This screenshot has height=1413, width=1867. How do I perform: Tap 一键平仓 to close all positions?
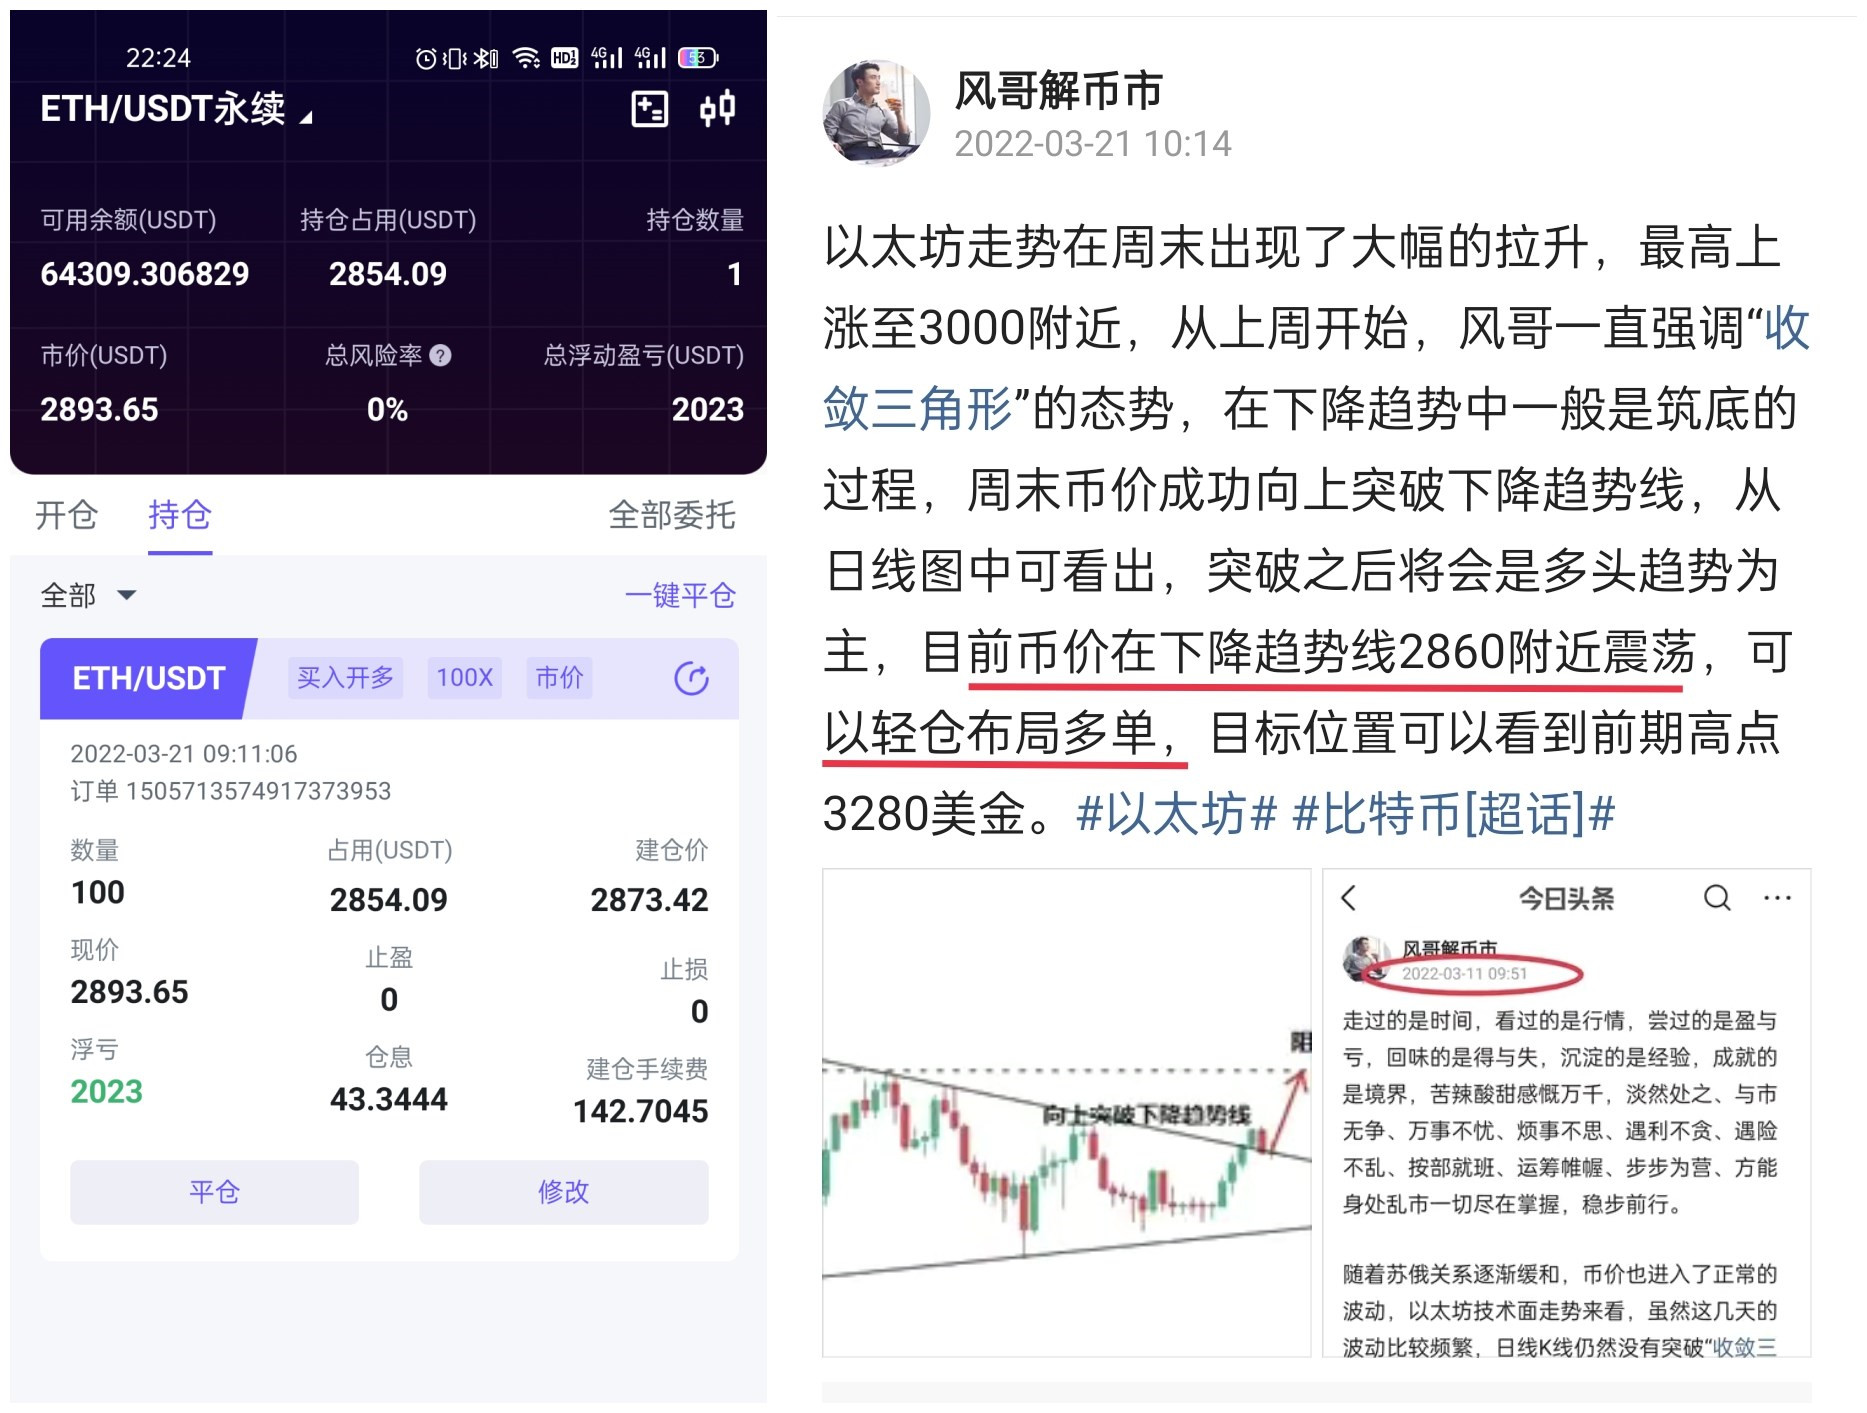click(680, 595)
